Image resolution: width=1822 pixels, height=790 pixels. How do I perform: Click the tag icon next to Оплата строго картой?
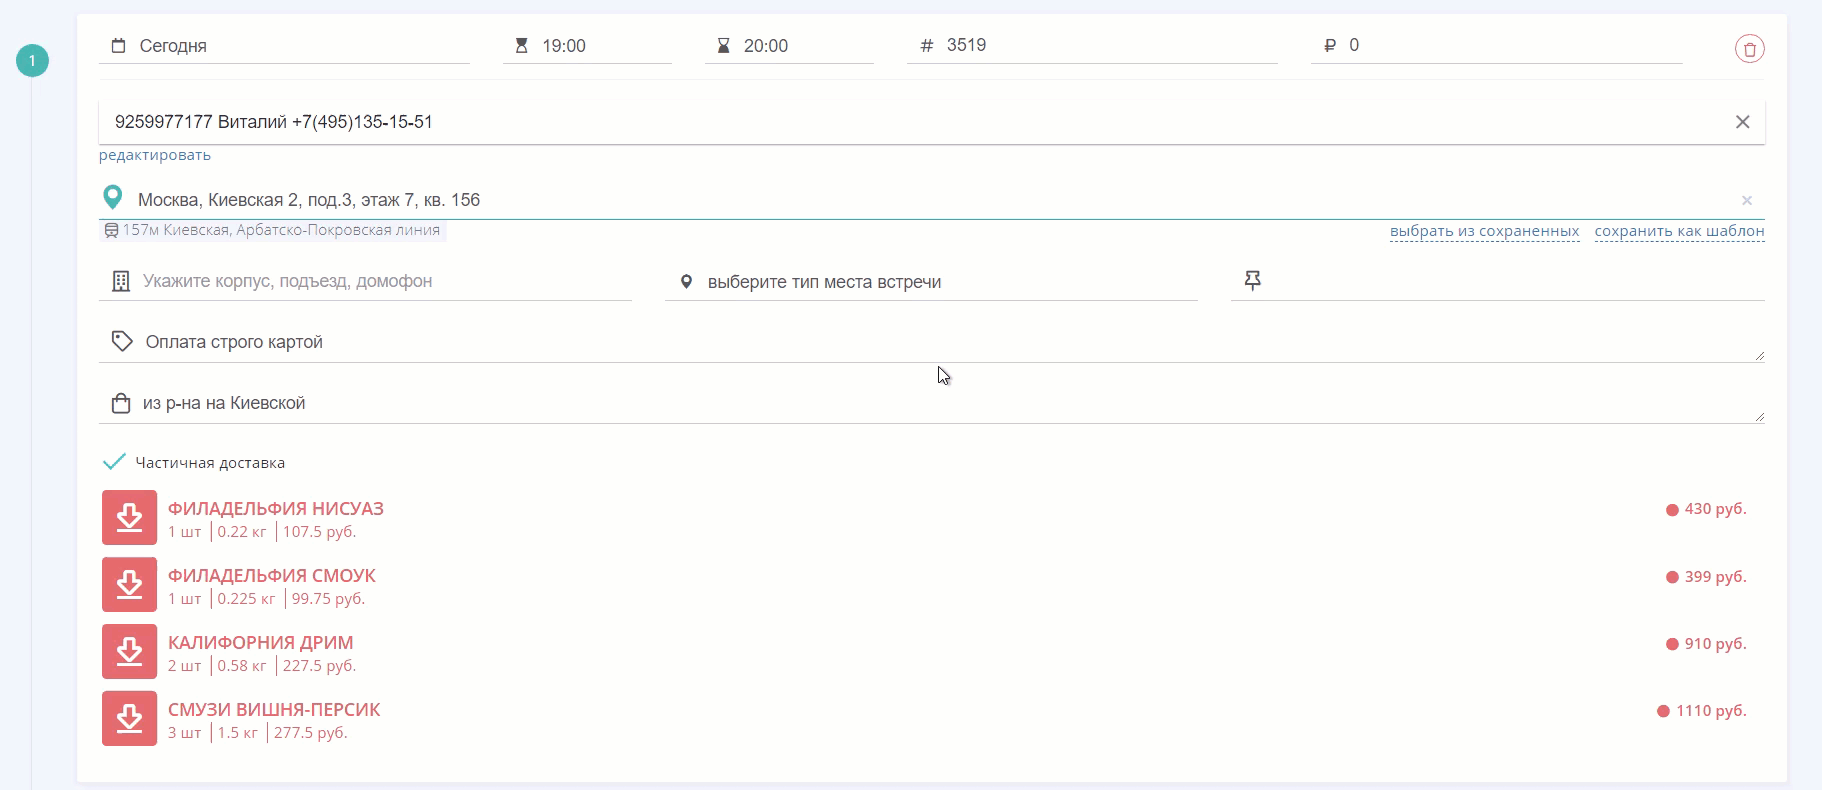122,341
